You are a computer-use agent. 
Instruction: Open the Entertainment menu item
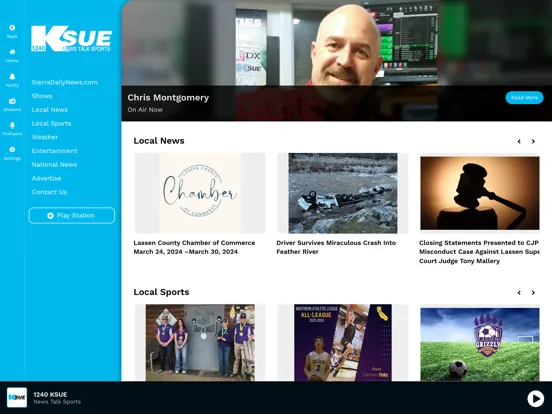[54, 151]
